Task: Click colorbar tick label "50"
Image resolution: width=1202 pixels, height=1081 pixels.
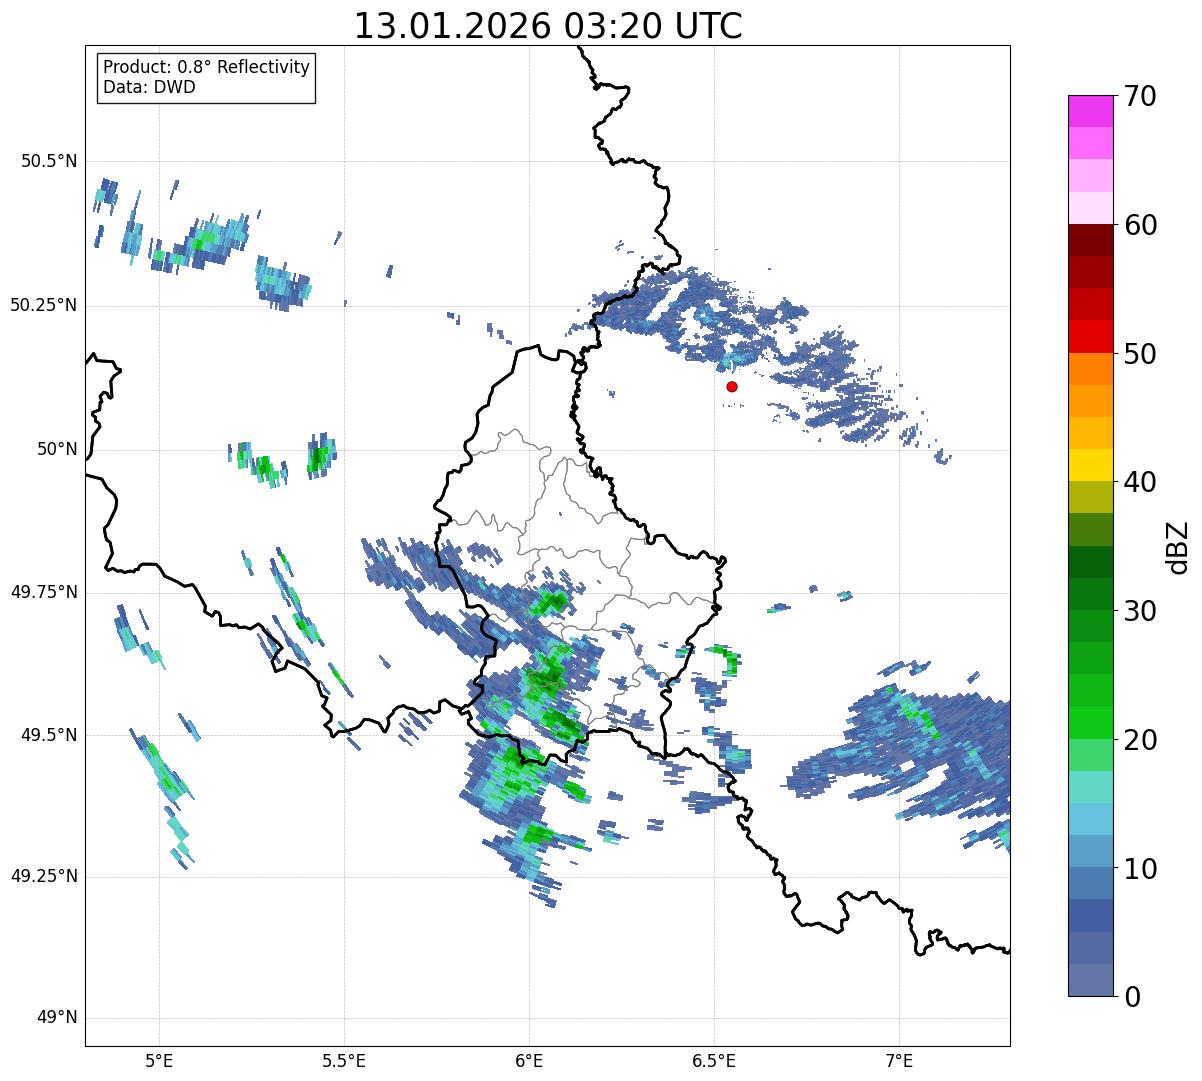Action: tap(1141, 355)
